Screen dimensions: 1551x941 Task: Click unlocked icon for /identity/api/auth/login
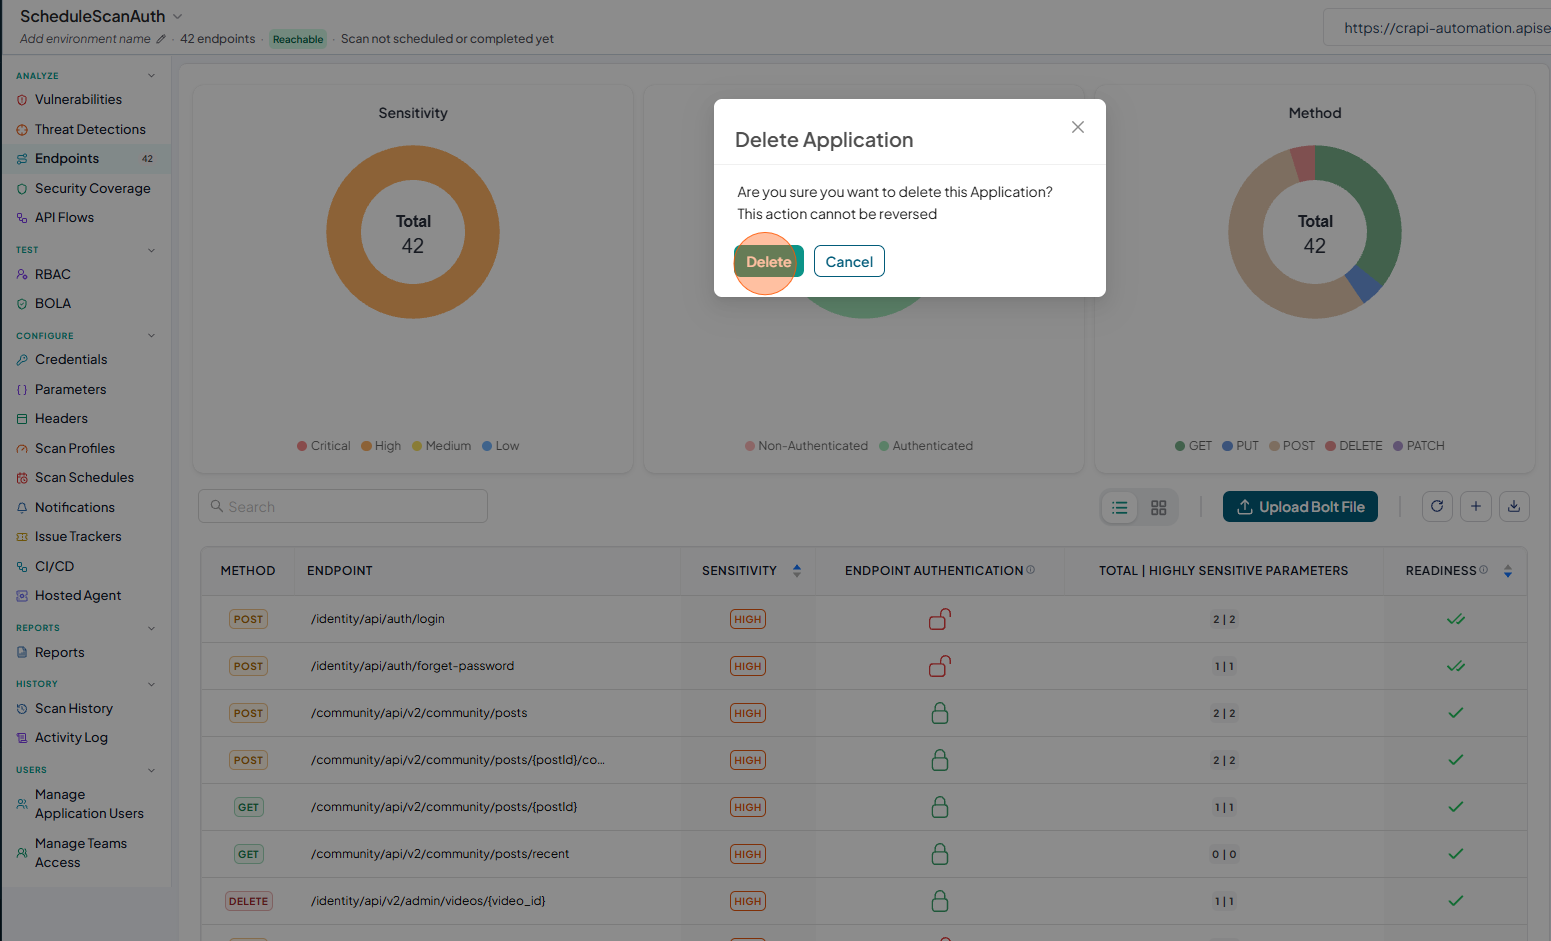940,619
